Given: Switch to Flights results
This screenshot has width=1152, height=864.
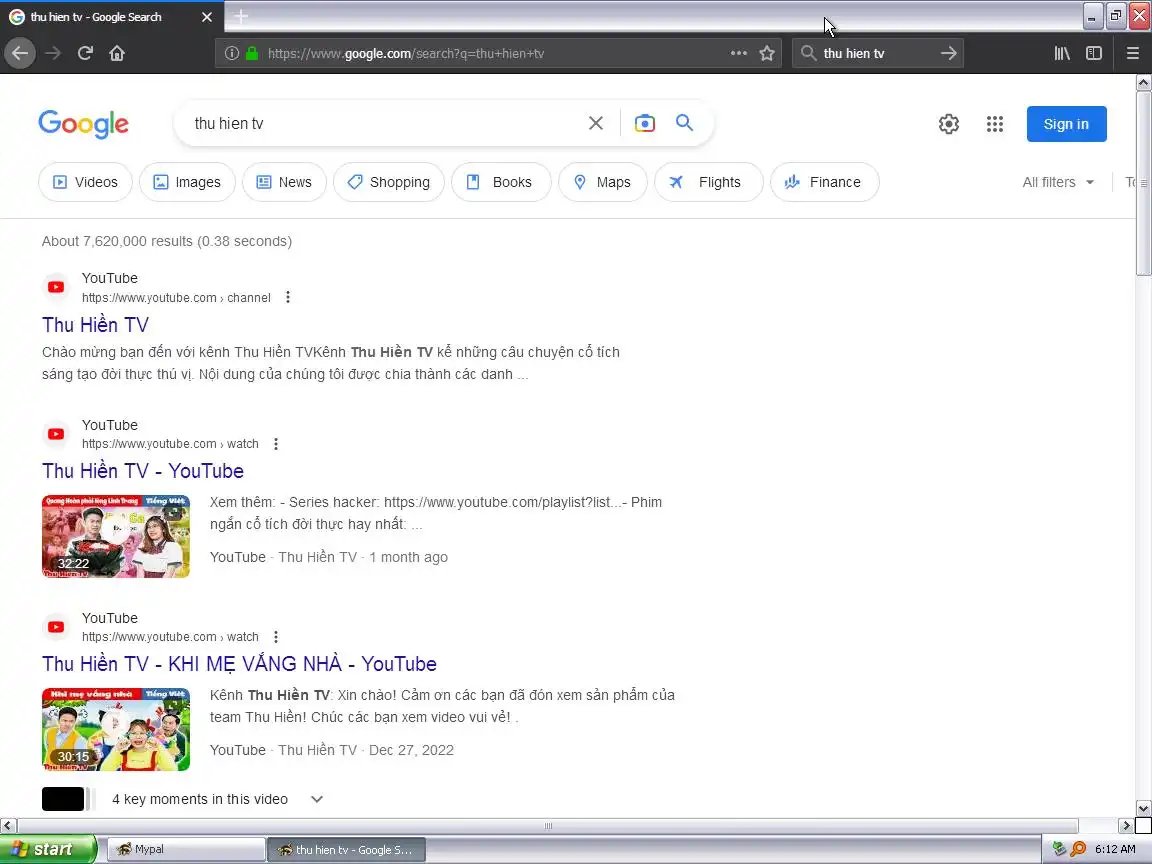Looking at the screenshot, I should (708, 182).
